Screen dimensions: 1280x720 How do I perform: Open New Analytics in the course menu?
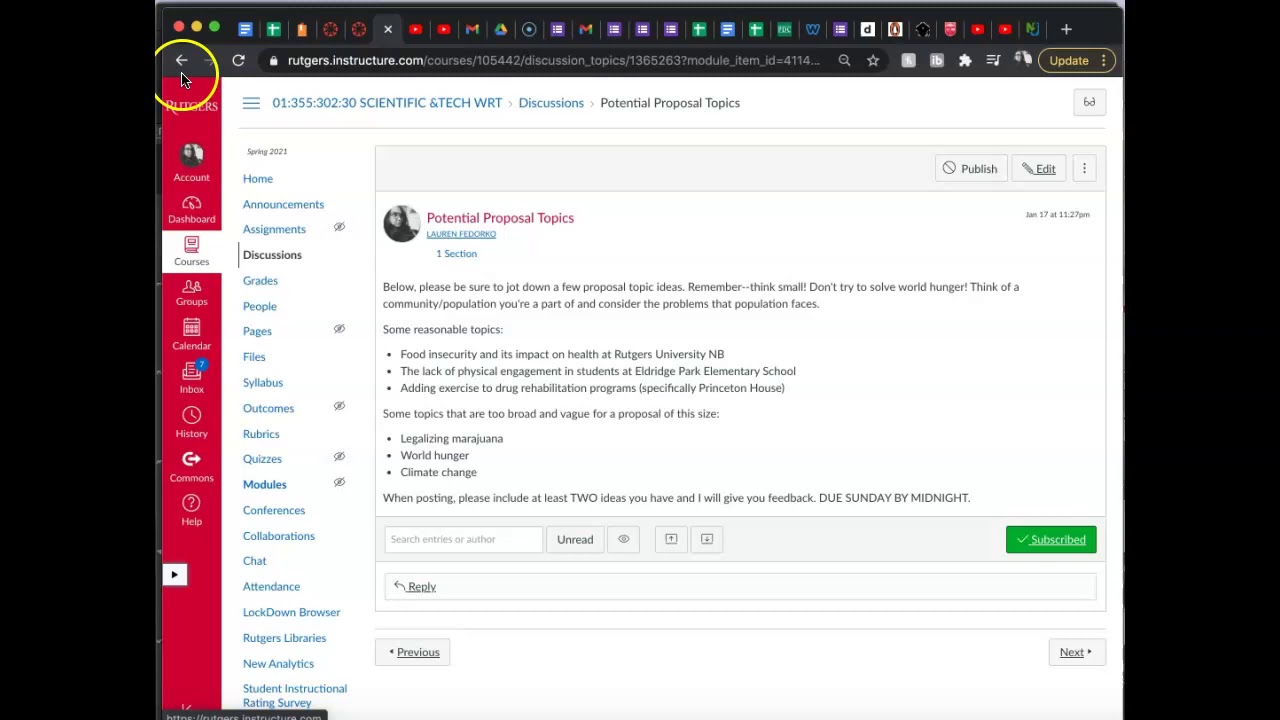(278, 663)
